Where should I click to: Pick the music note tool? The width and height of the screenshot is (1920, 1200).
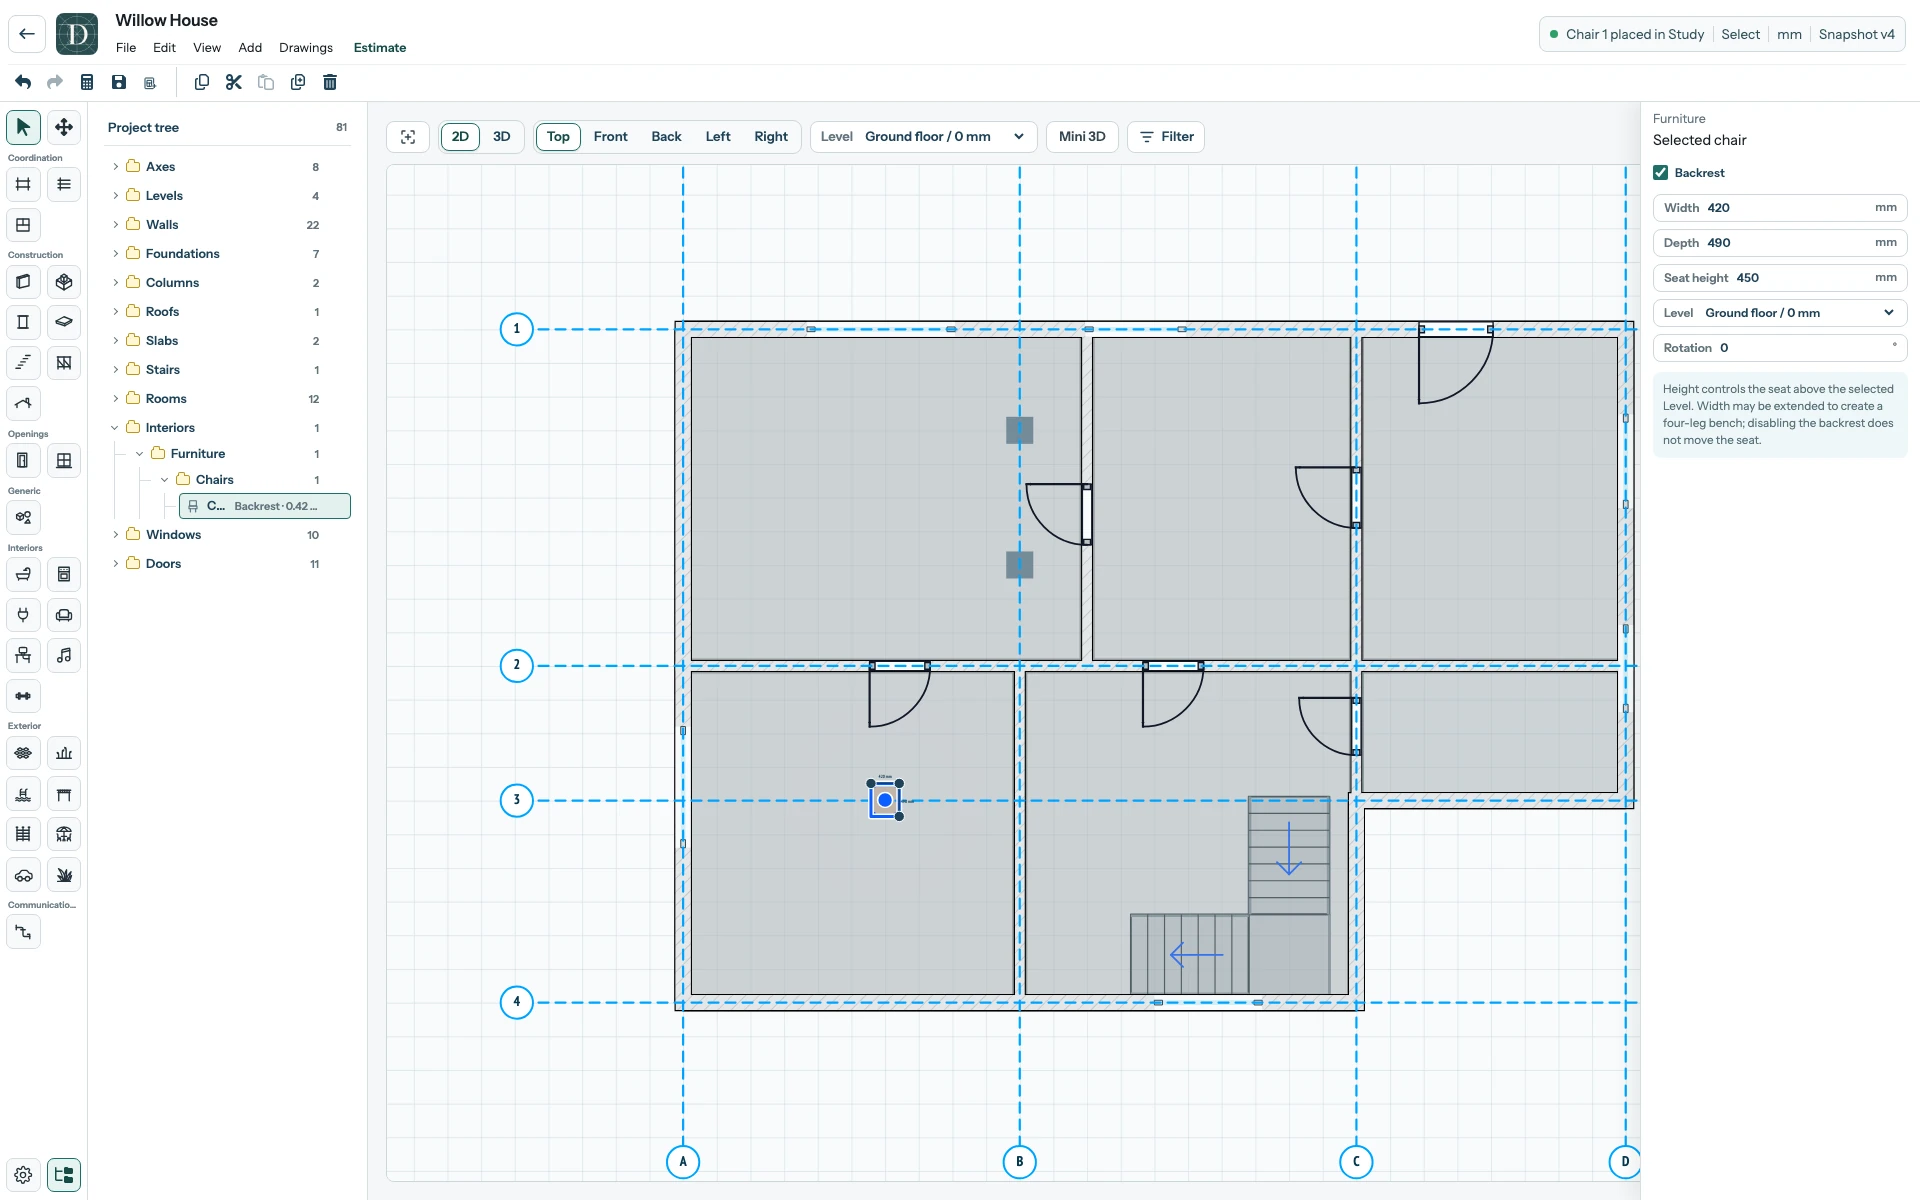[x=64, y=656]
